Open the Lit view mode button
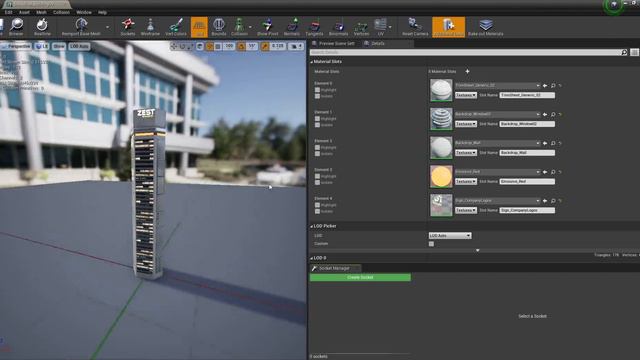640x360 pixels. [x=41, y=46]
